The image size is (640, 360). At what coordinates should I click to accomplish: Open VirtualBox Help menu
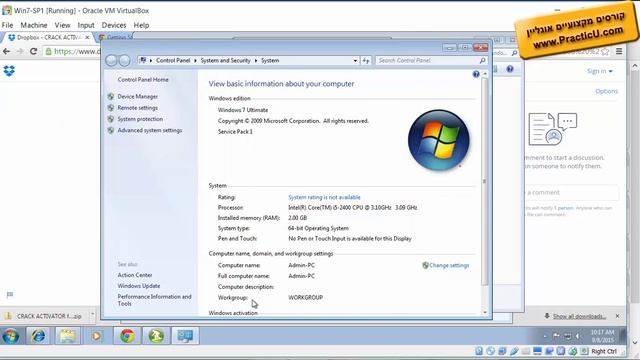pos(141,25)
